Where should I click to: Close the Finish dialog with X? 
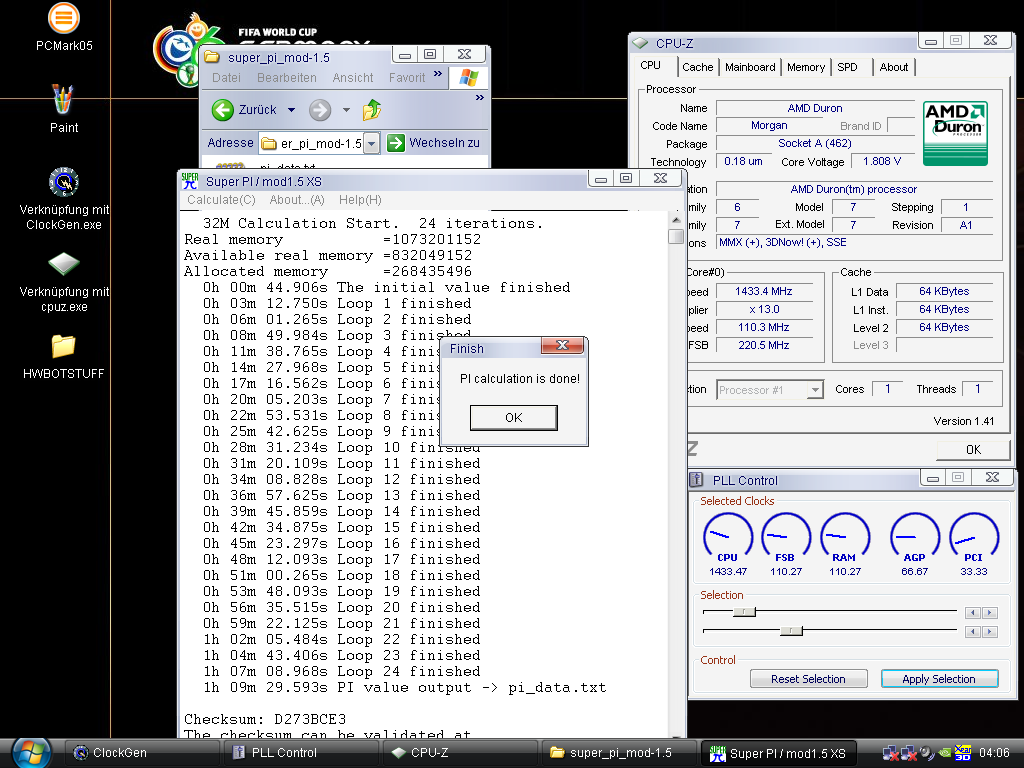pyautogui.click(x=562, y=345)
